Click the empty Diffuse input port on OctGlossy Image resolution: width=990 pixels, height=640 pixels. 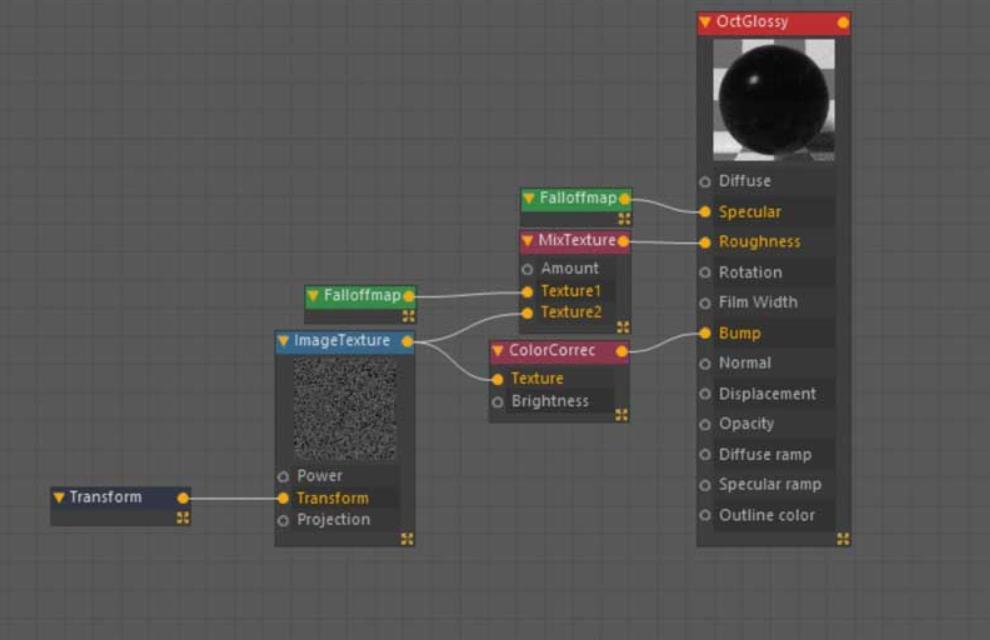pos(705,182)
